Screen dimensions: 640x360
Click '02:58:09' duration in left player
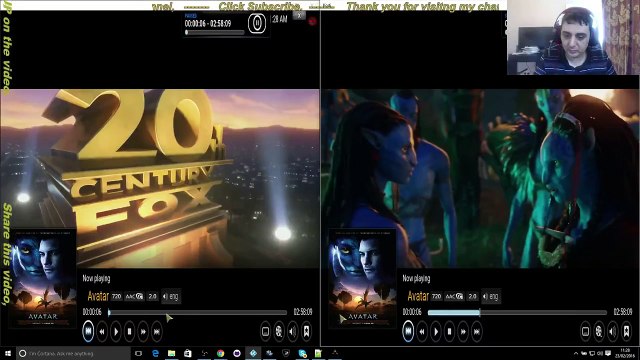coord(303,312)
